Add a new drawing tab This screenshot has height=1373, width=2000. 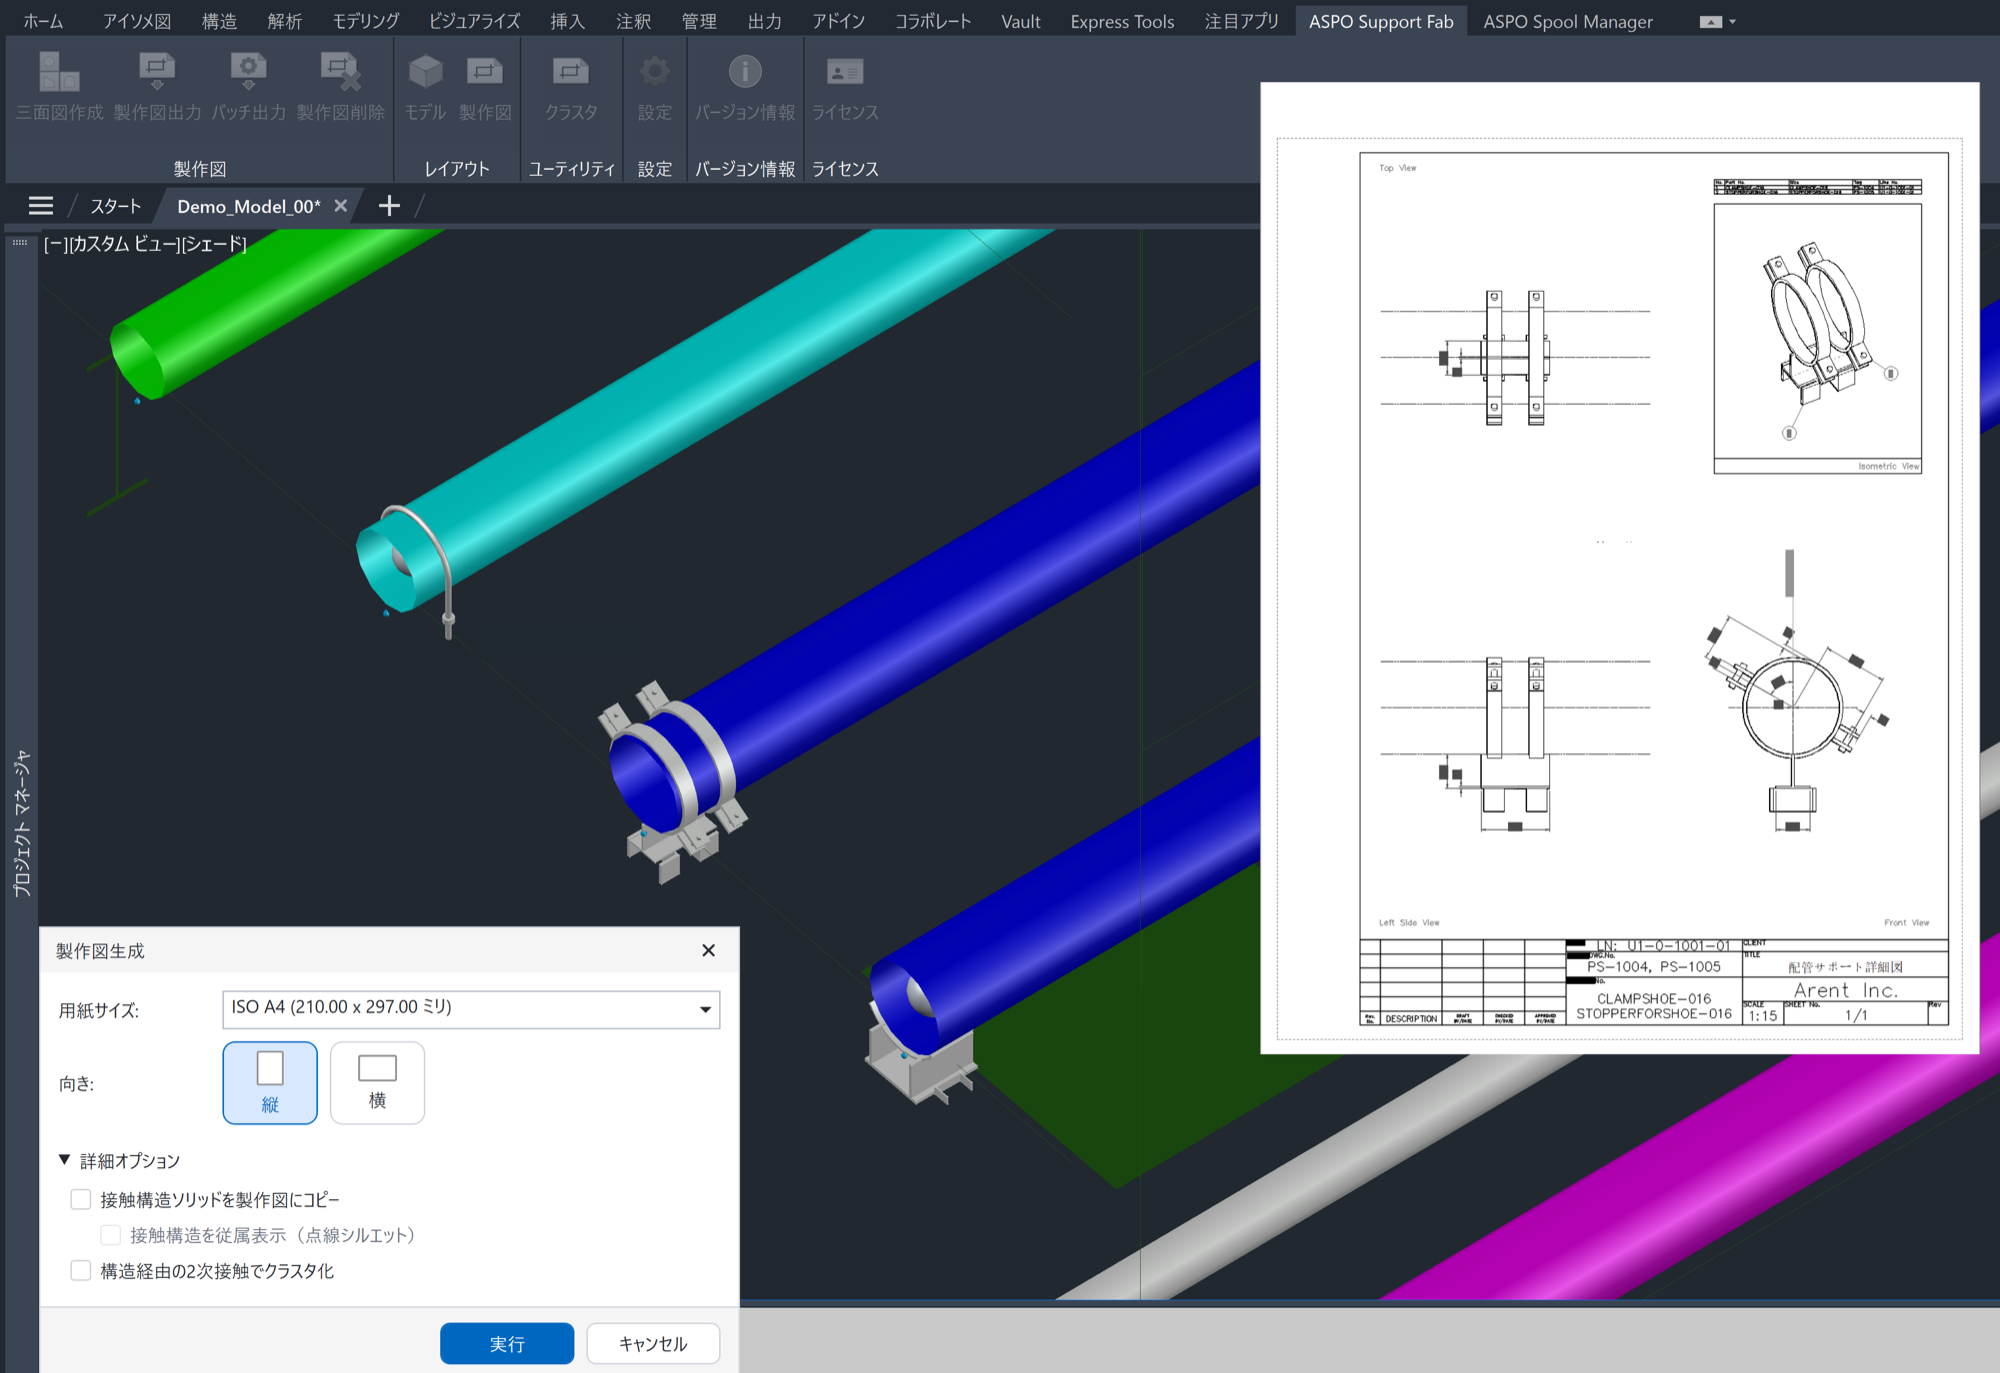(389, 206)
